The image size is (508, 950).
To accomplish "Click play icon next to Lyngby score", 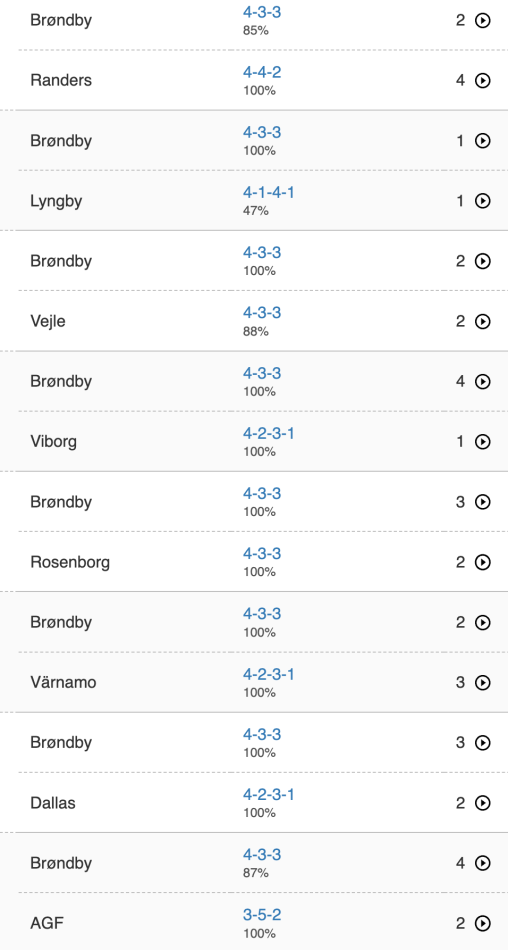I will (483, 201).
